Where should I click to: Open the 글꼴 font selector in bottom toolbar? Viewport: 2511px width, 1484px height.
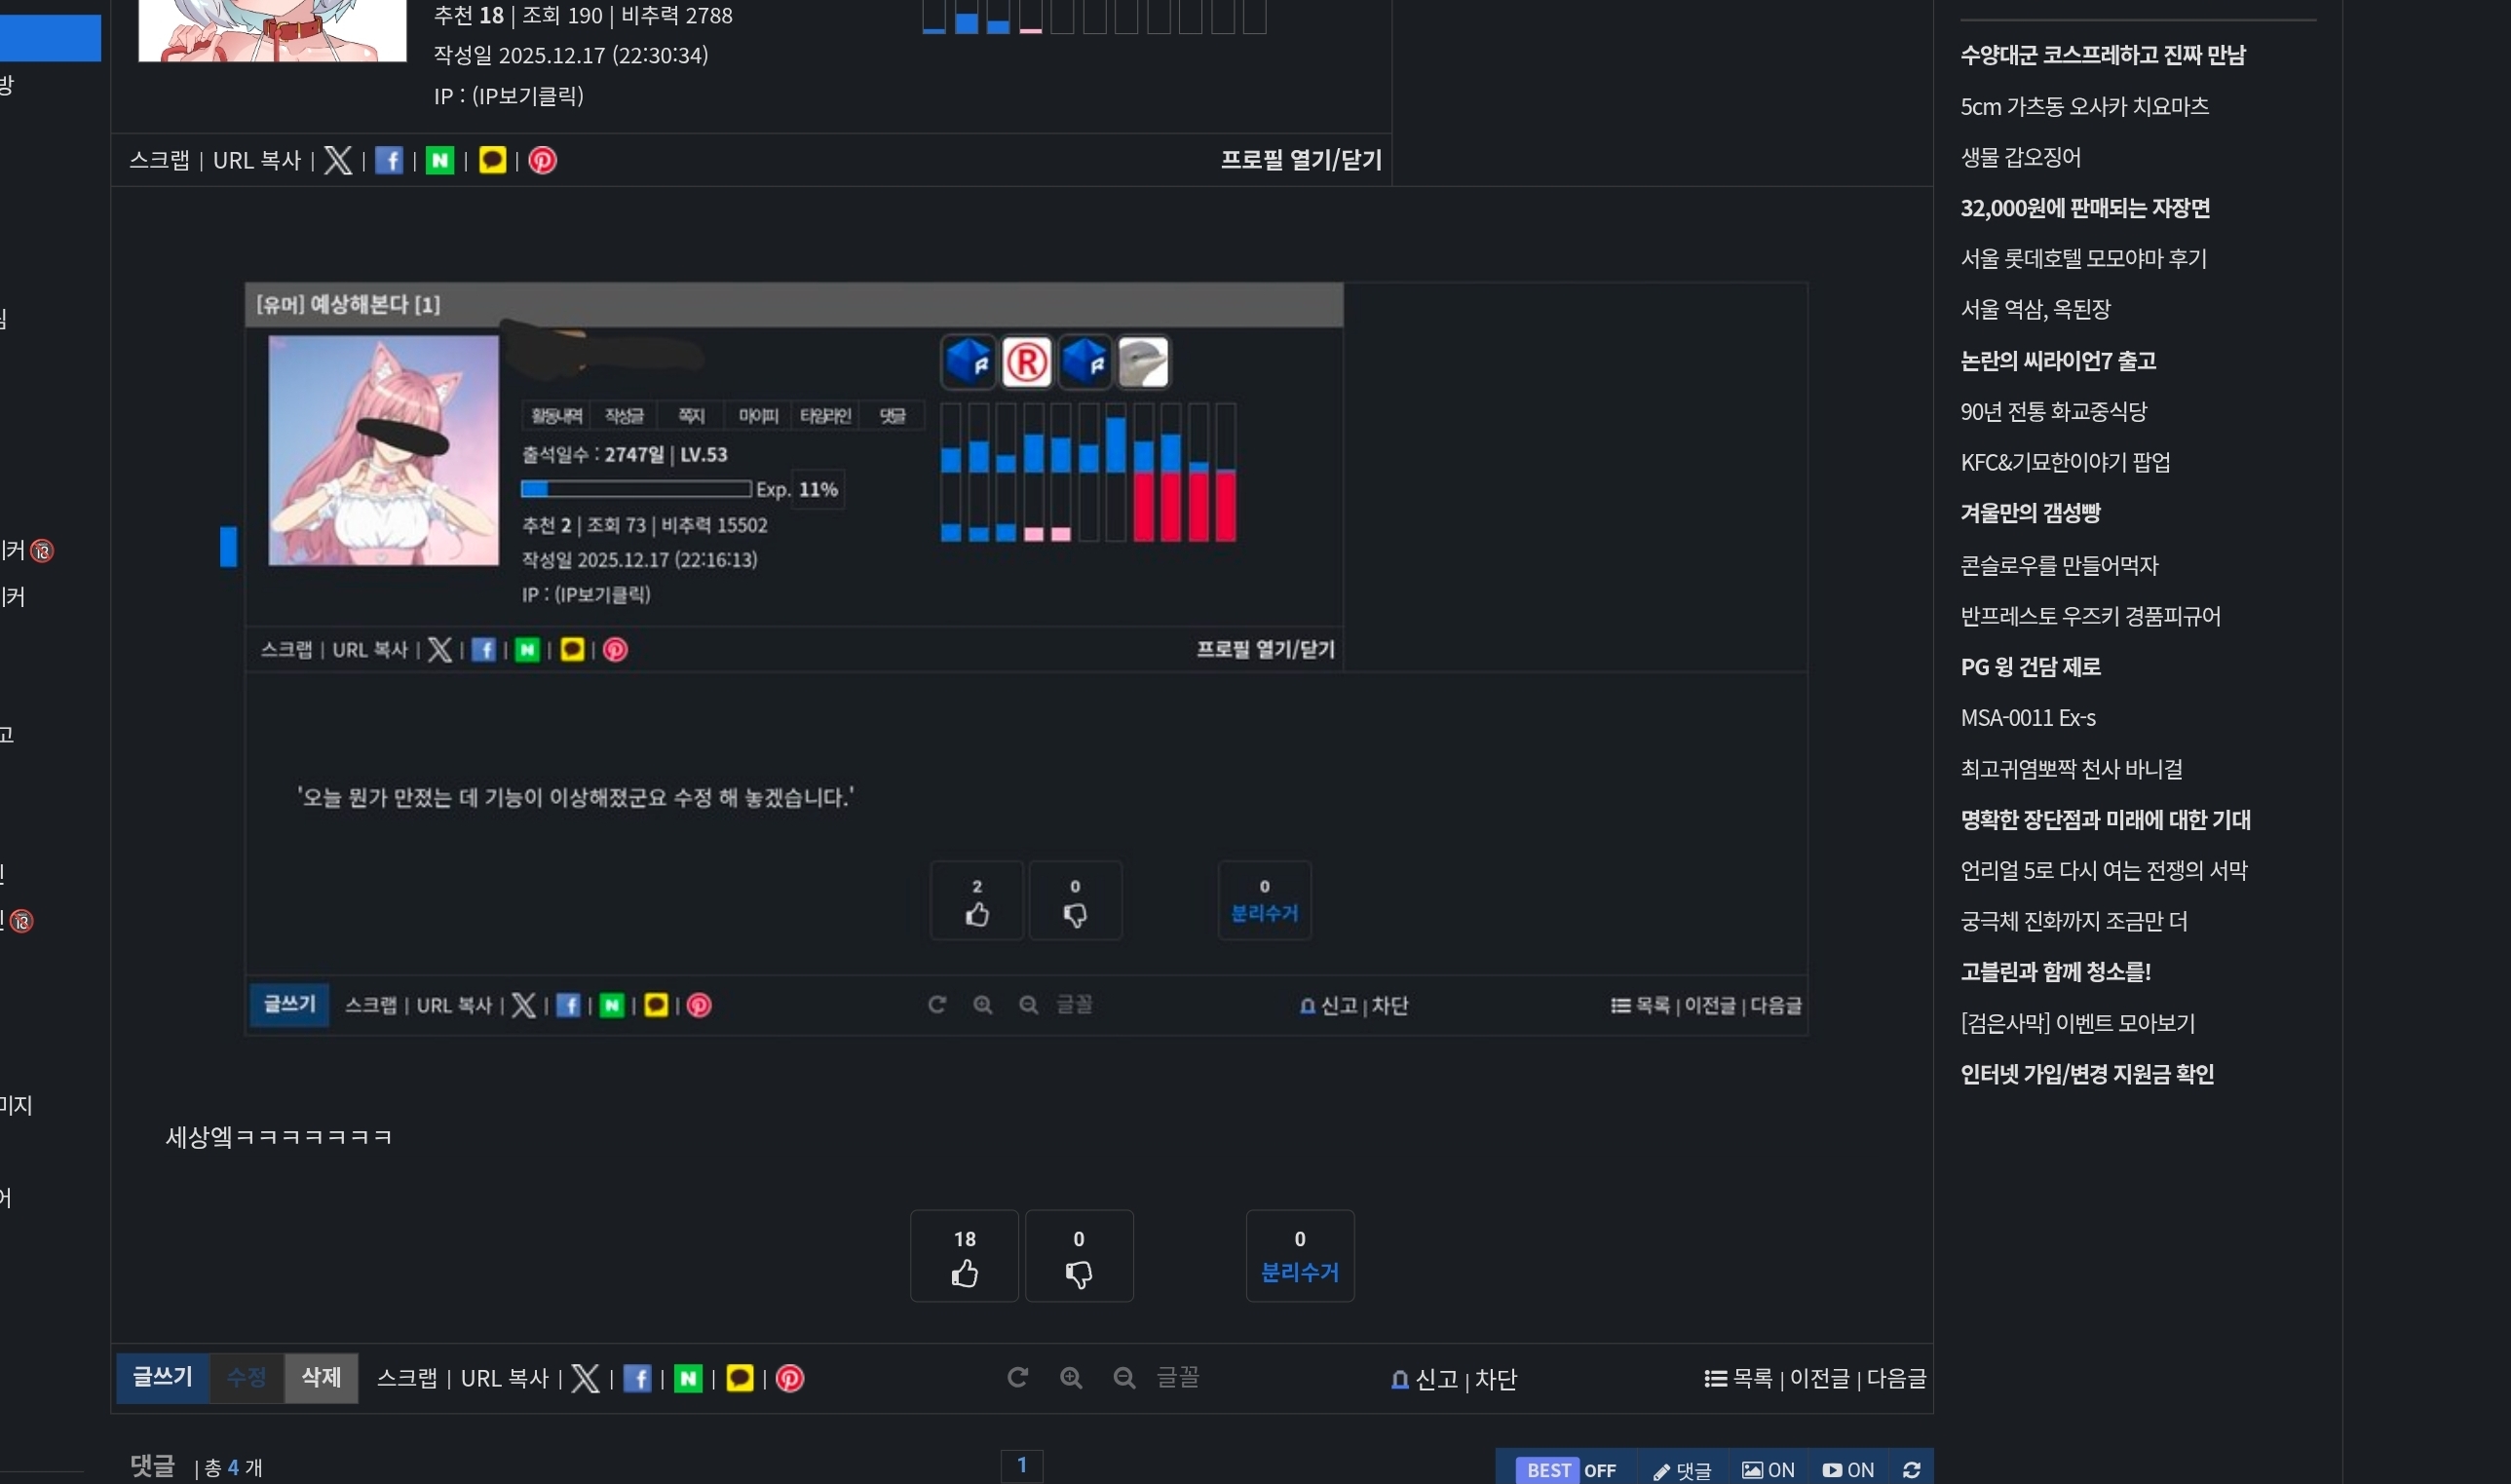[x=1177, y=1378]
